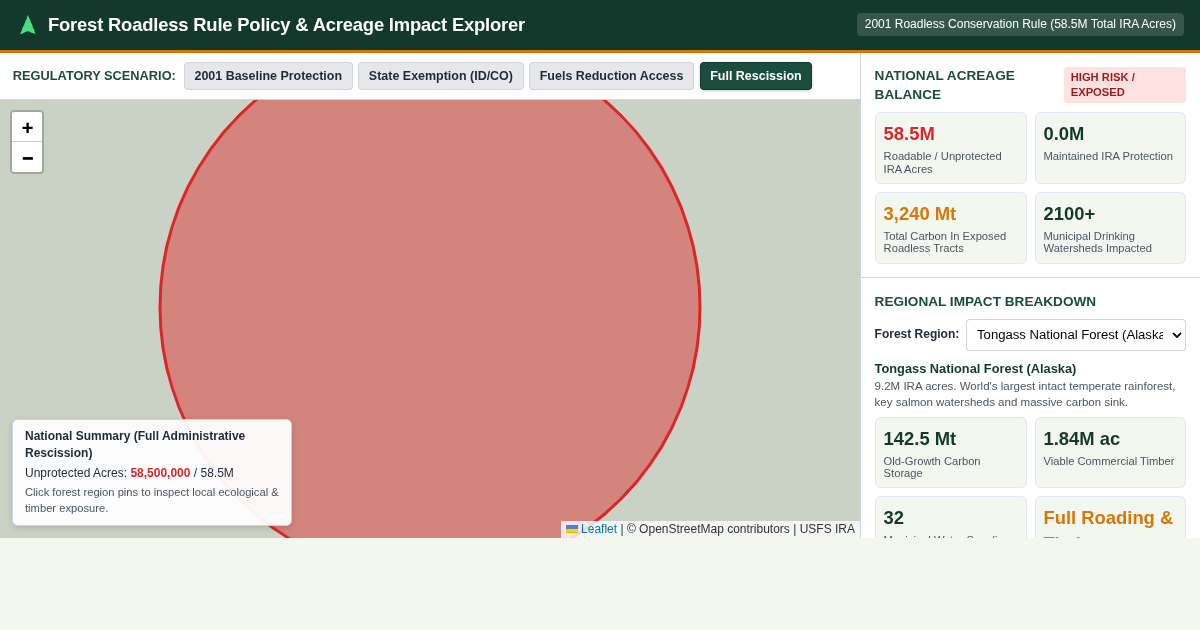Click the REGIONAL IMPACT BREAKDOWN heading
Image resolution: width=1200 pixels, height=630 pixels.
(x=985, y=301)
